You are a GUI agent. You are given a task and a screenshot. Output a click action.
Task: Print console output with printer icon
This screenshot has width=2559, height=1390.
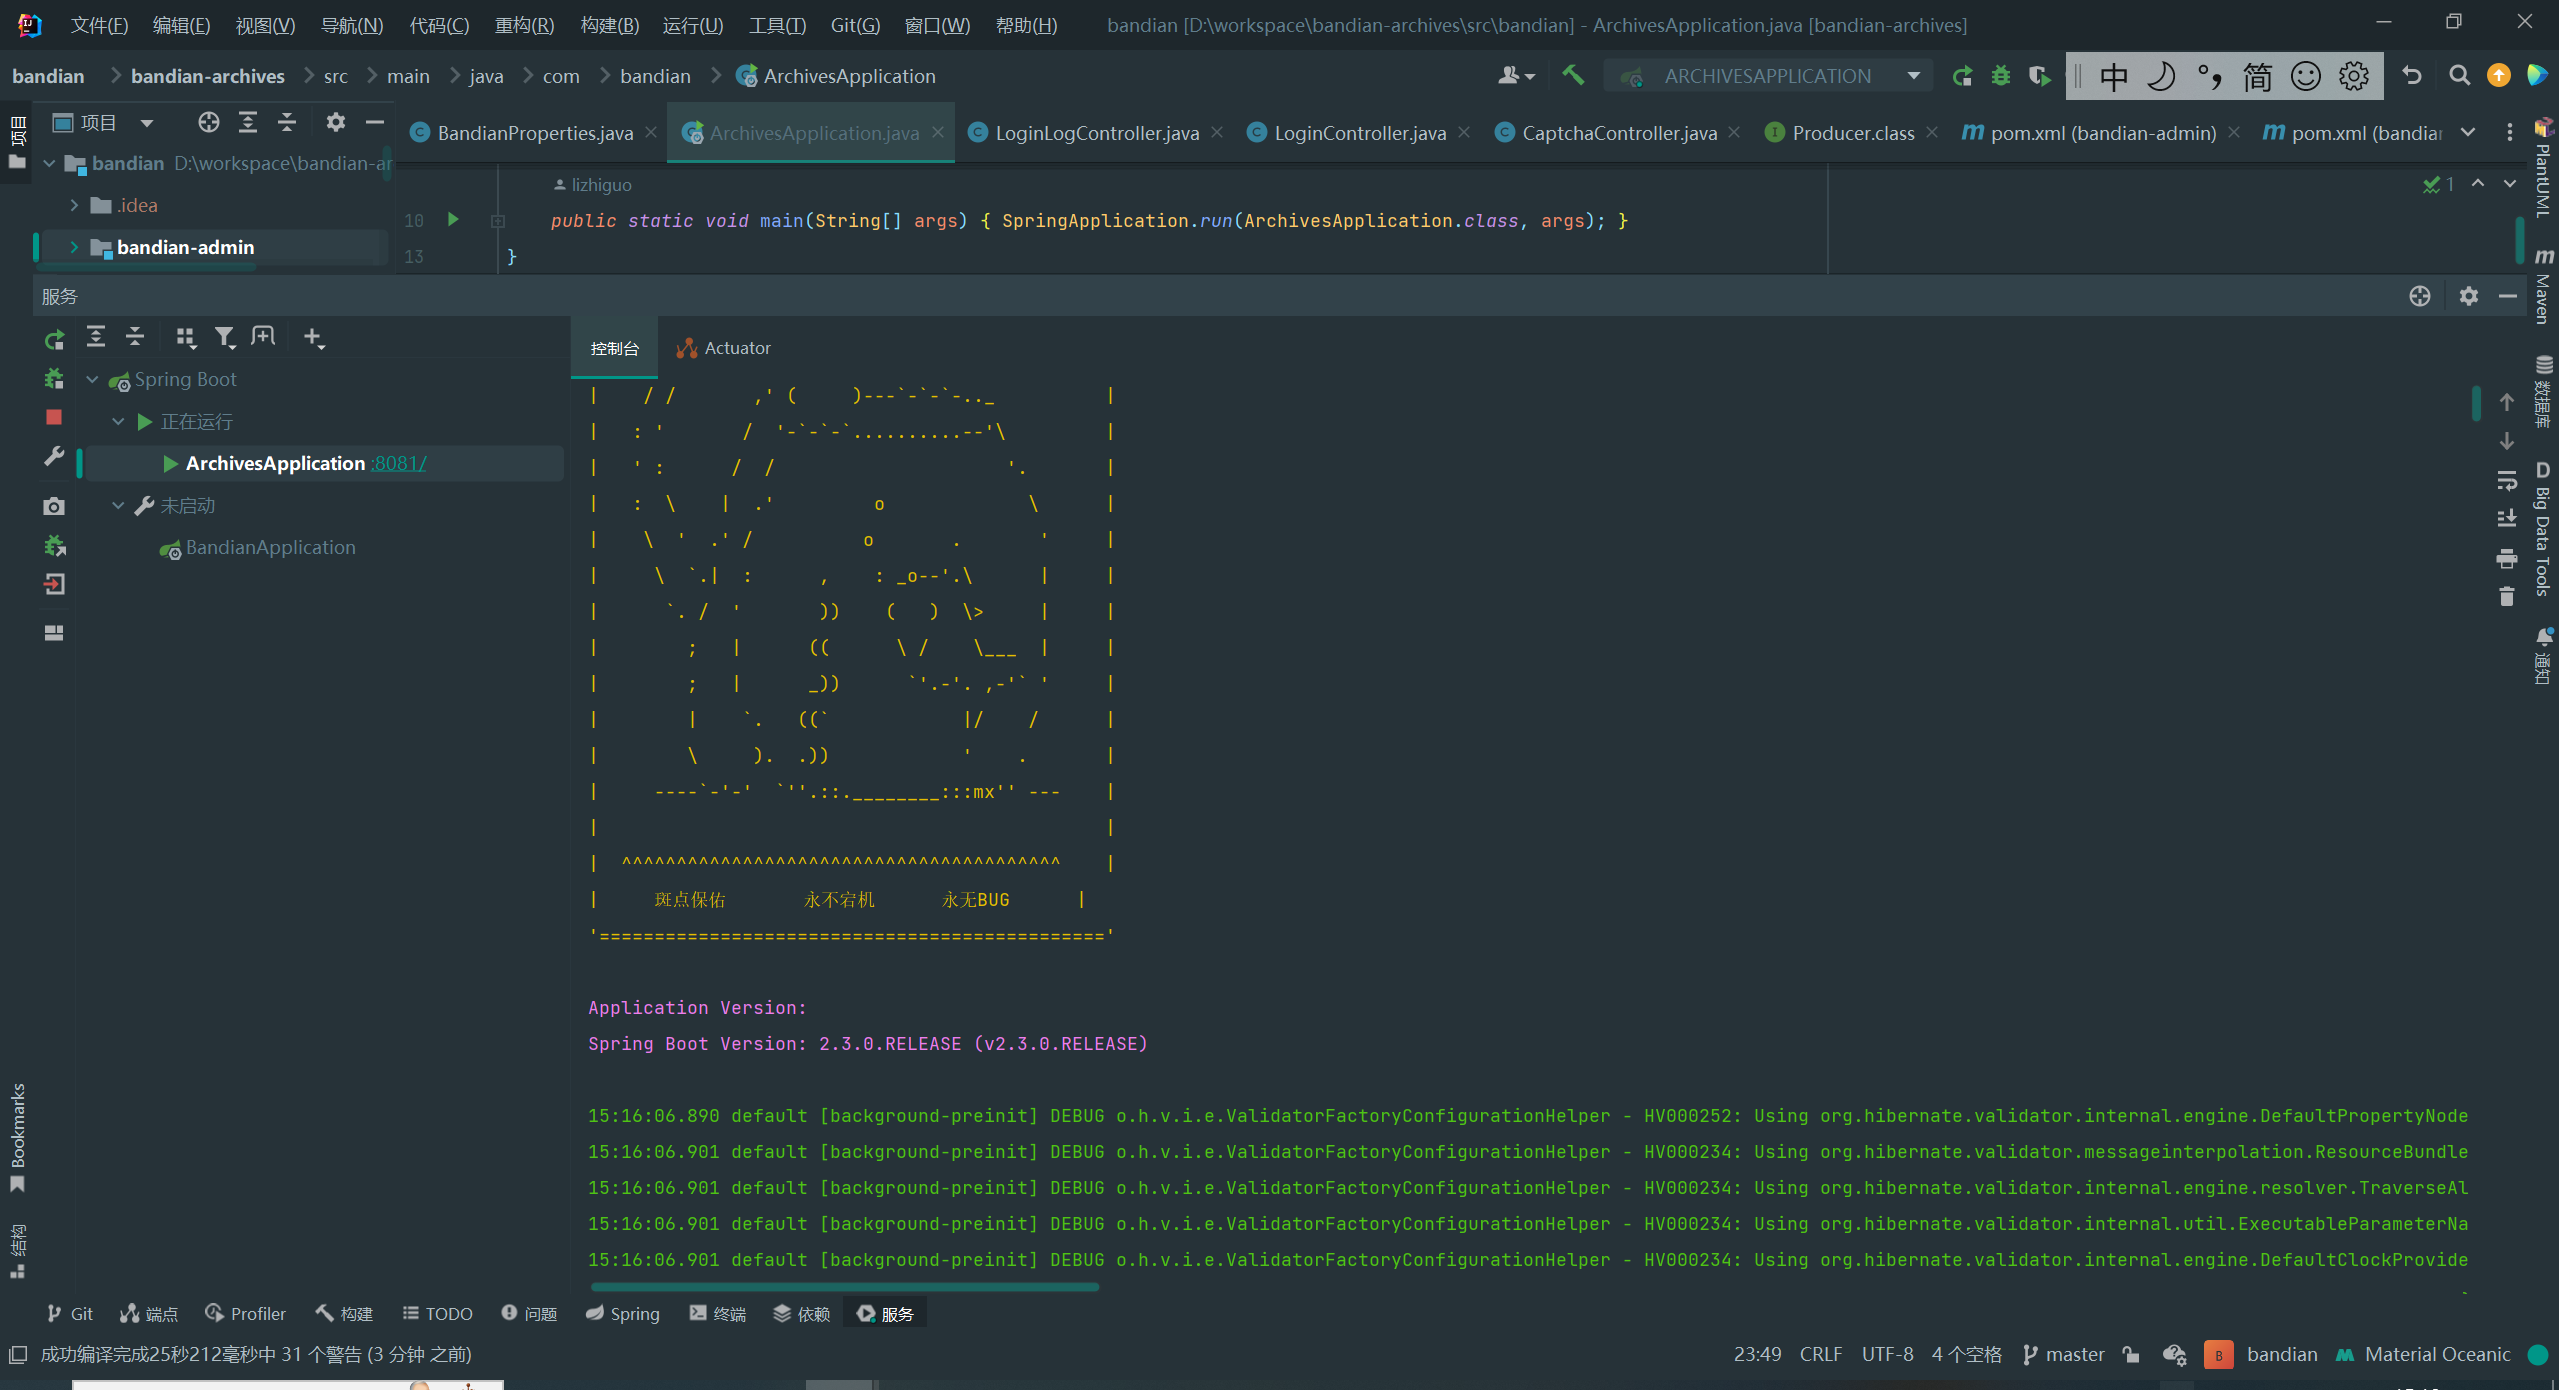[x=2506, y=558]
